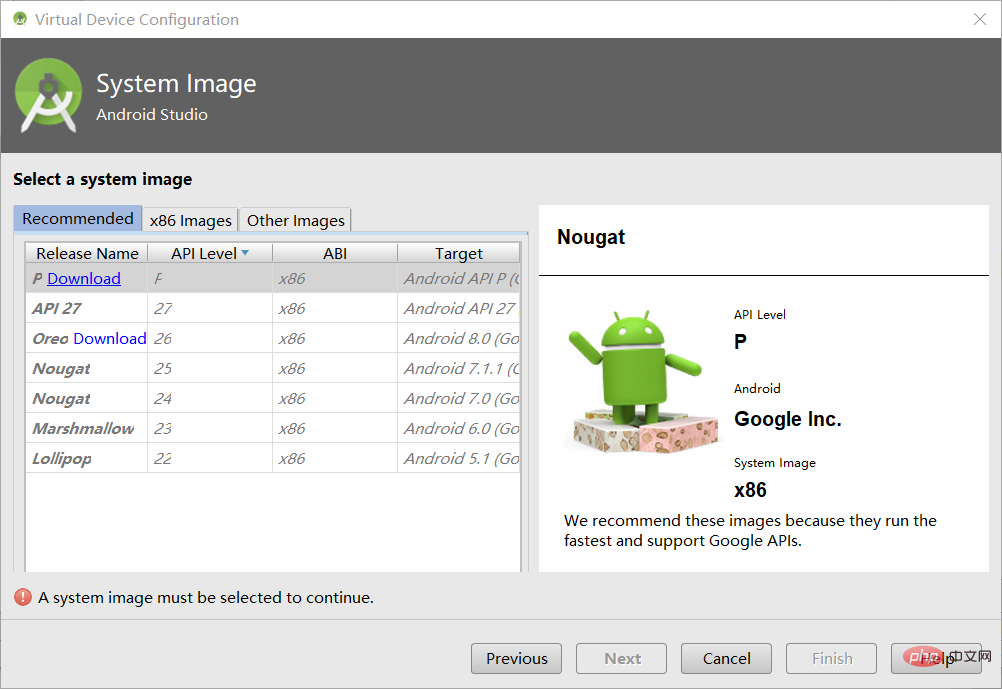Viewport: 1002px width, 689px height.
Task: Click the Next button
Action: (x=621, y=658)
